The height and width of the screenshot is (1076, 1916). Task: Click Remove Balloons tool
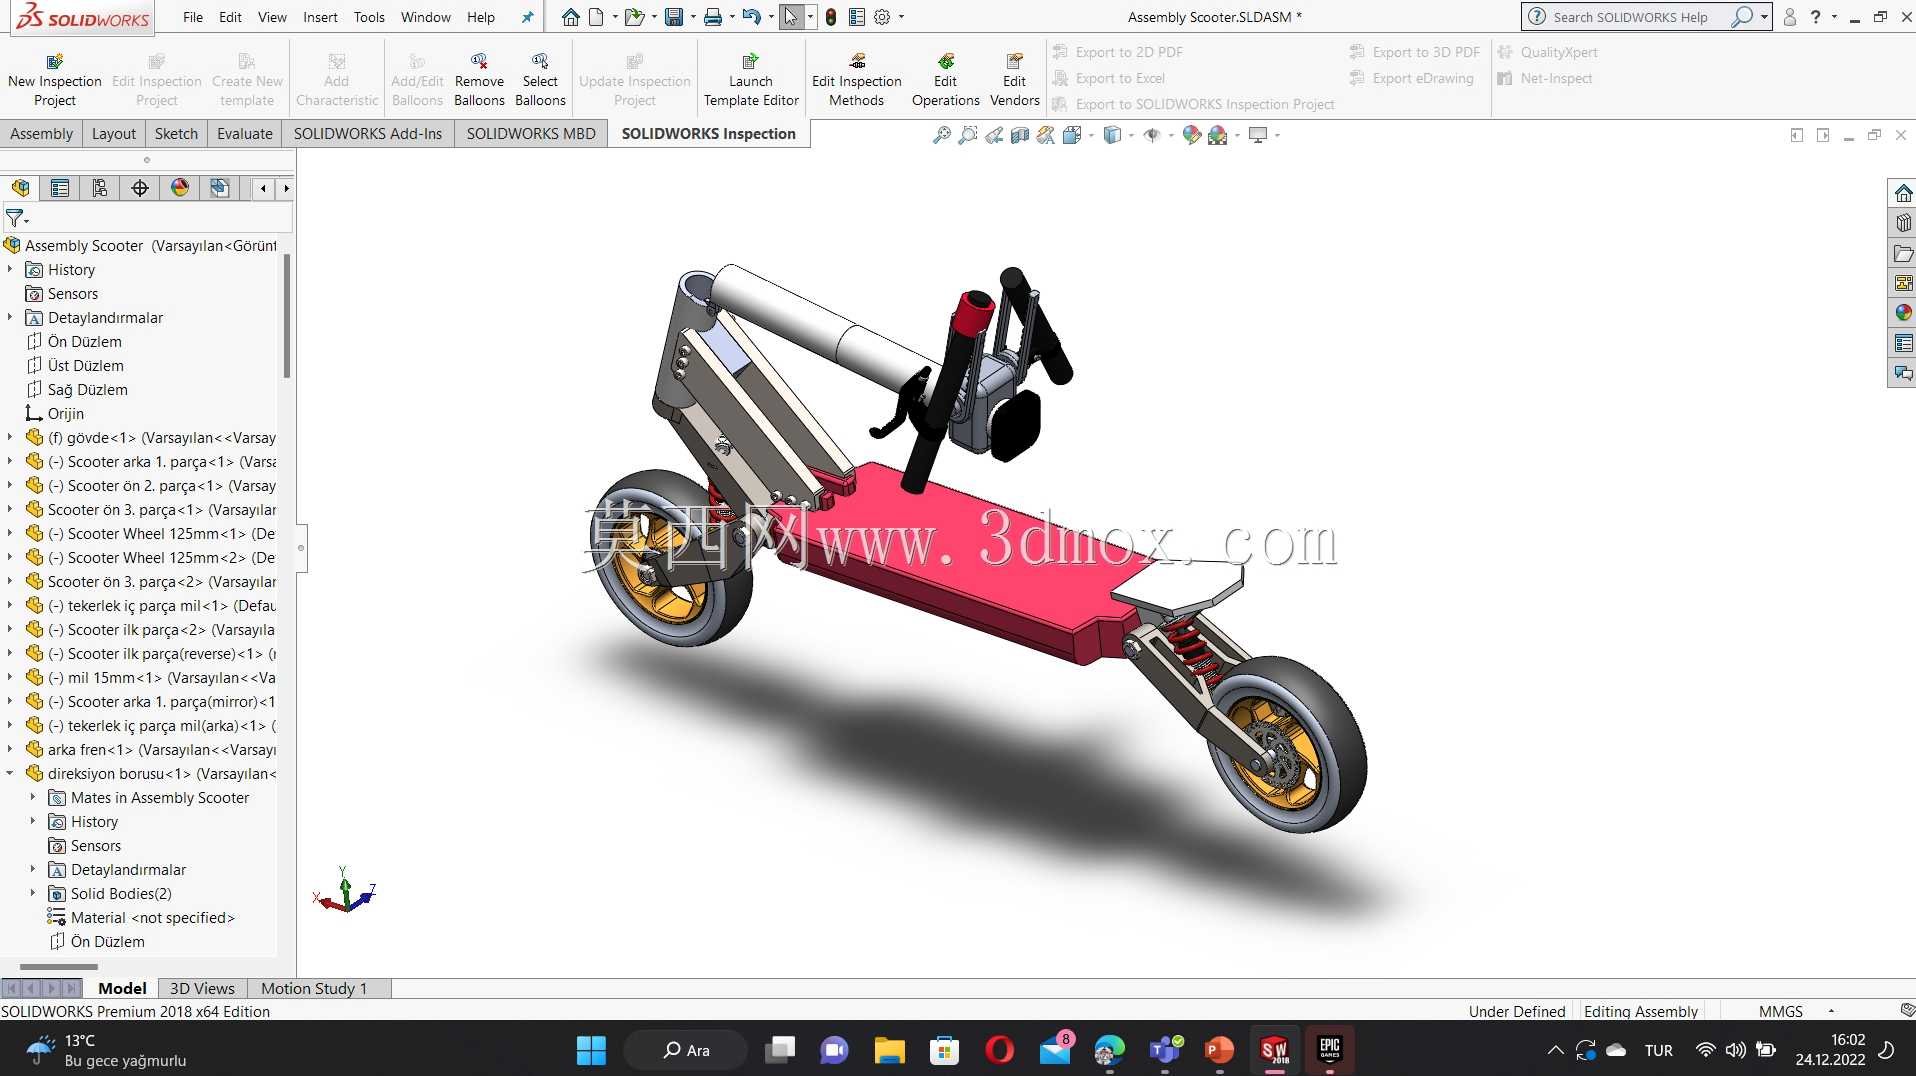coord(479,80)
